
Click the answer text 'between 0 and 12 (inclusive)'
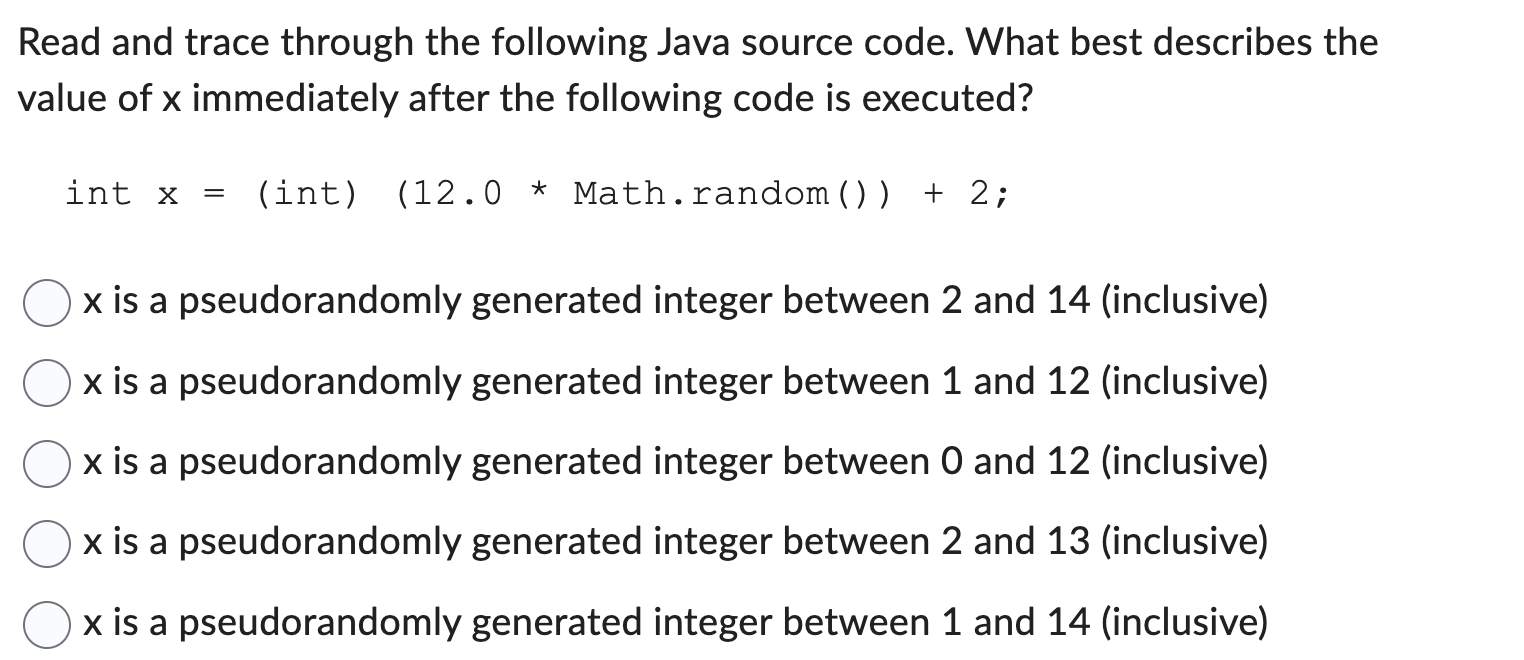[1025, 463]
